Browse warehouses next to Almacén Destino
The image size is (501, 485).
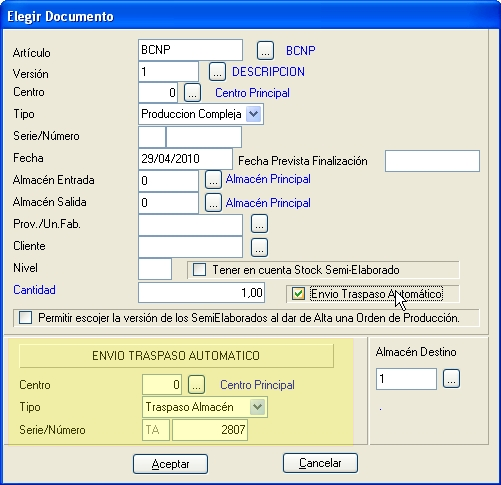(x=451, y=379)
